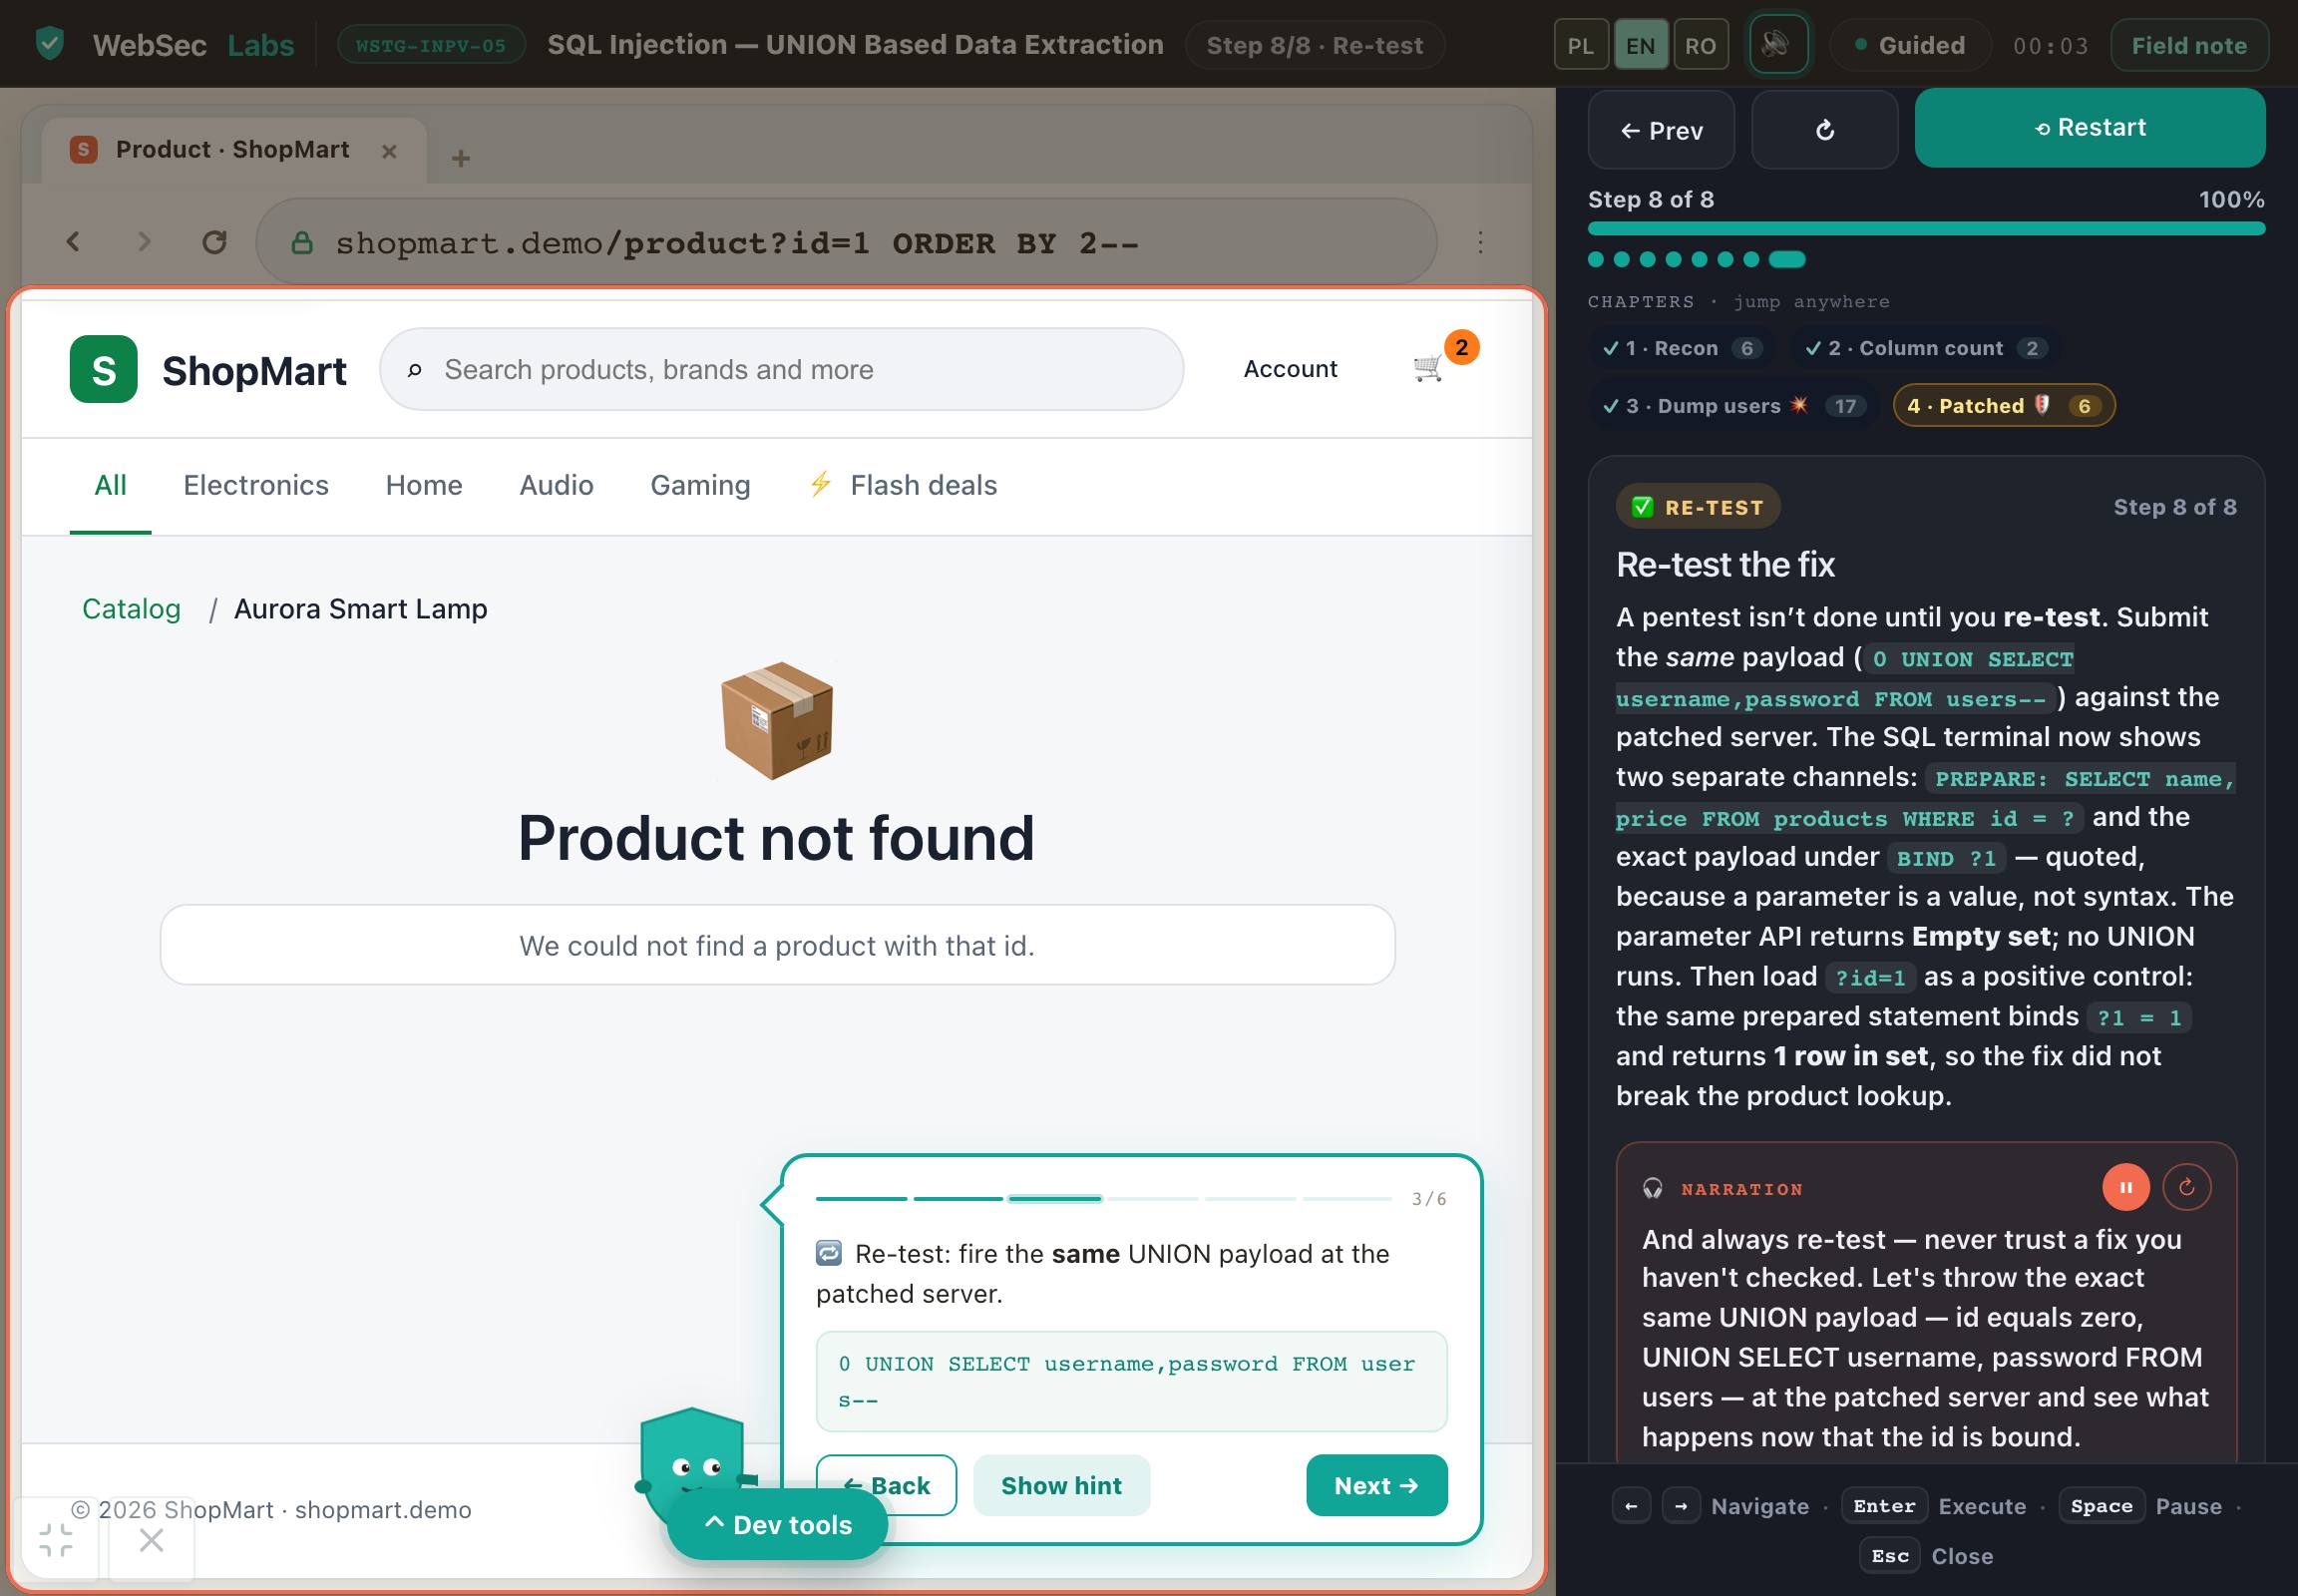Pause the narration playback
Image resolution: width=2298 pixels, height=1596 pixels.
(2125, 1187)
